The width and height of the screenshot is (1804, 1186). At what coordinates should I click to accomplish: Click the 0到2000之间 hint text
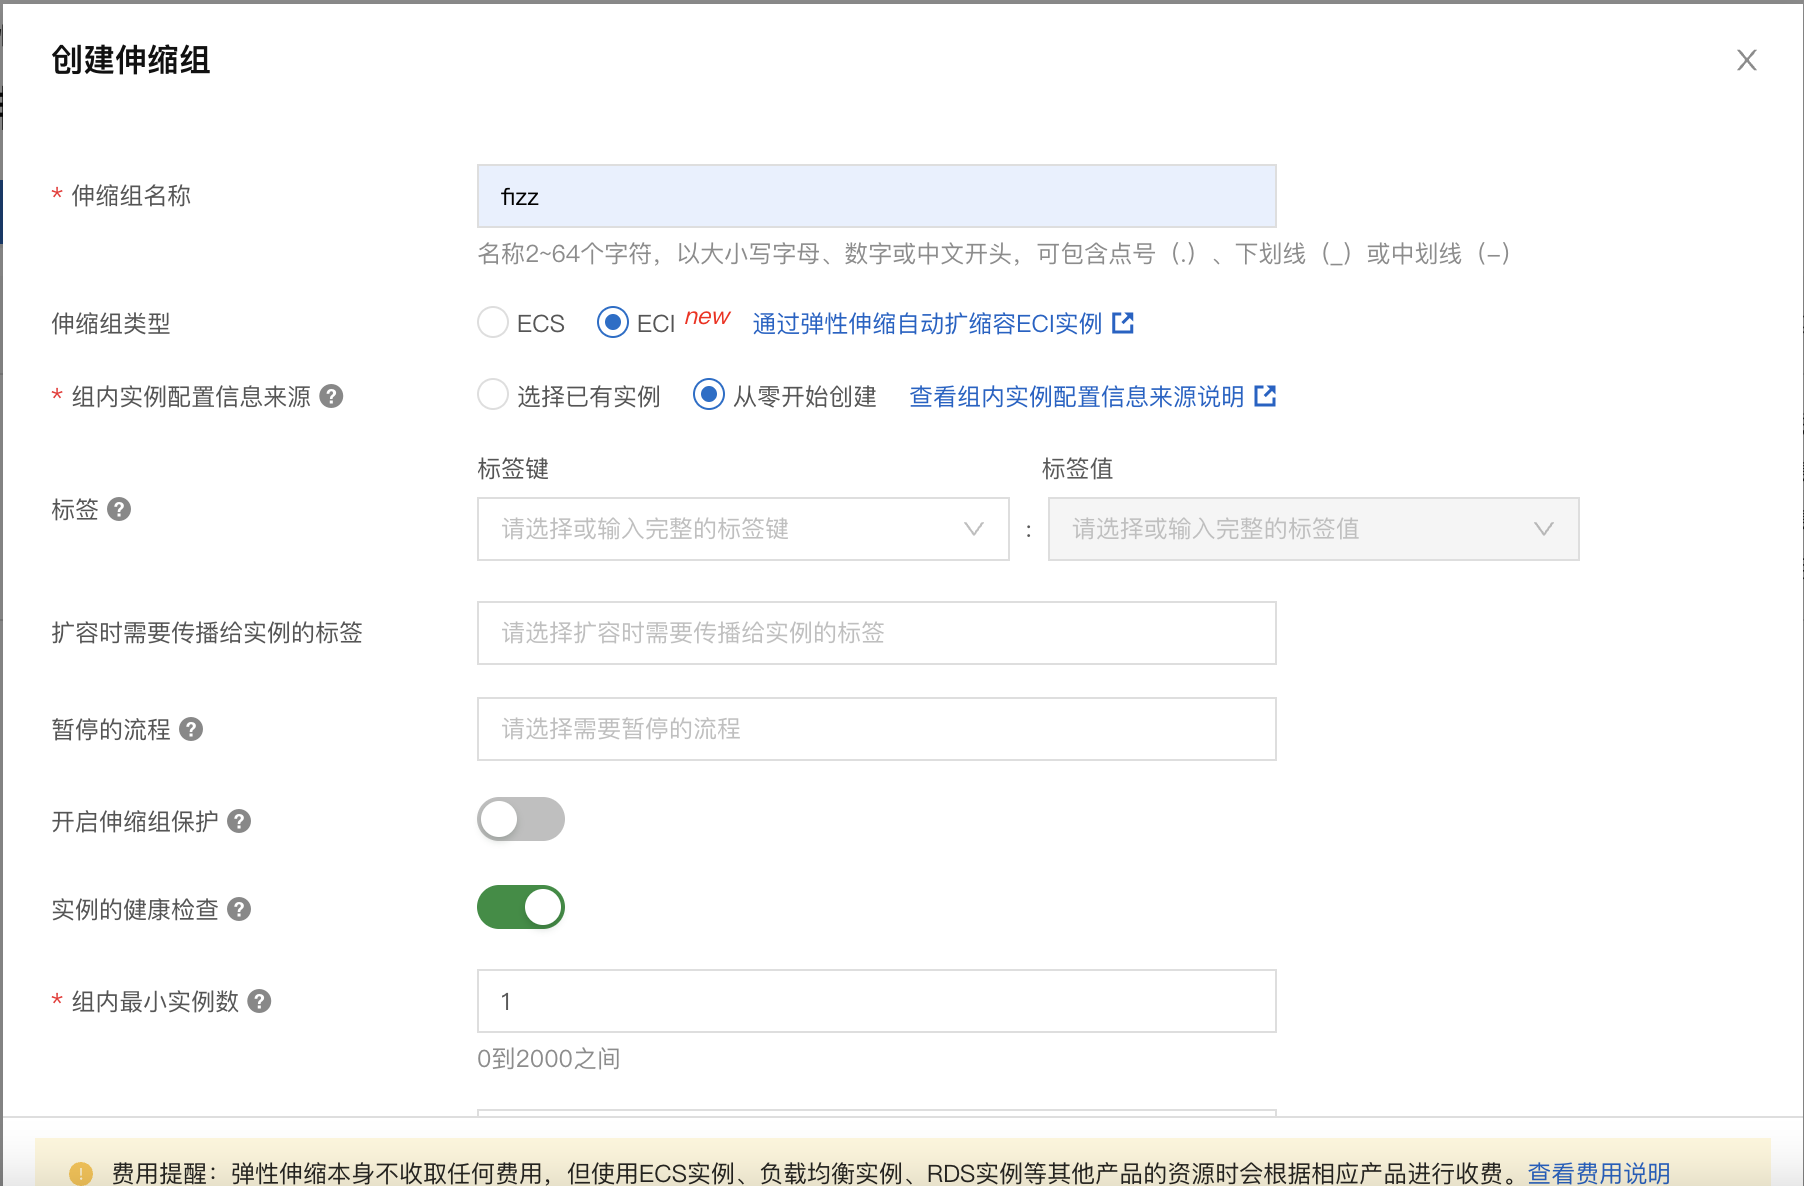pyautogui.click(x=548, y=1058)
